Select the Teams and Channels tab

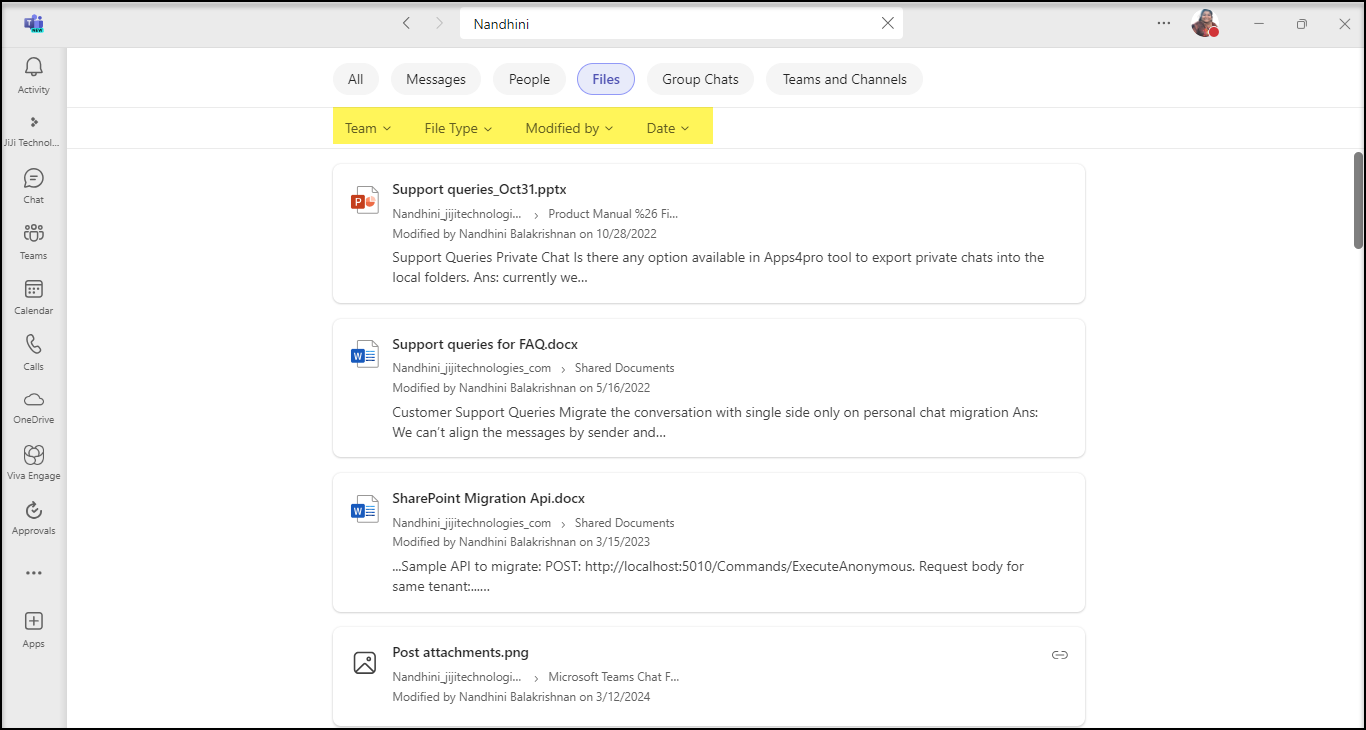[x=844, y=79]
